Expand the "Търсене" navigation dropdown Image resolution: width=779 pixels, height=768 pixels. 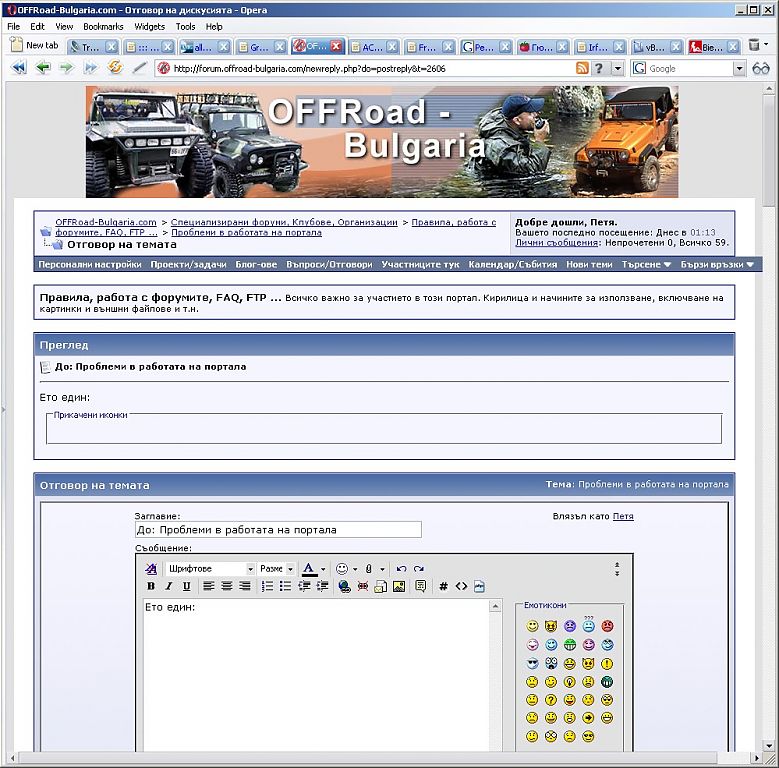pyautogui.click(x=646, y=265)
